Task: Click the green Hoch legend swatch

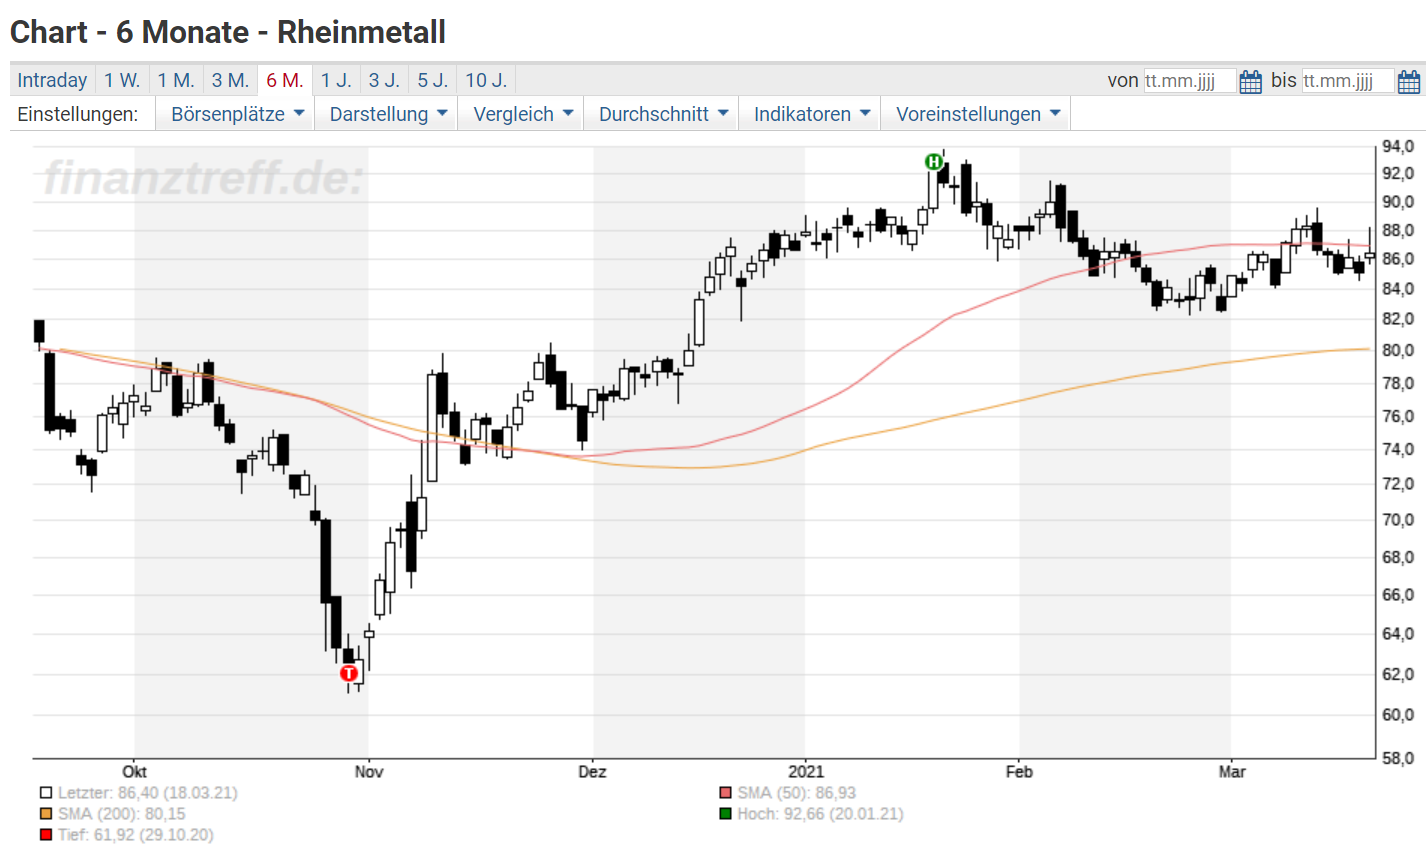Action: coord(725,814)
